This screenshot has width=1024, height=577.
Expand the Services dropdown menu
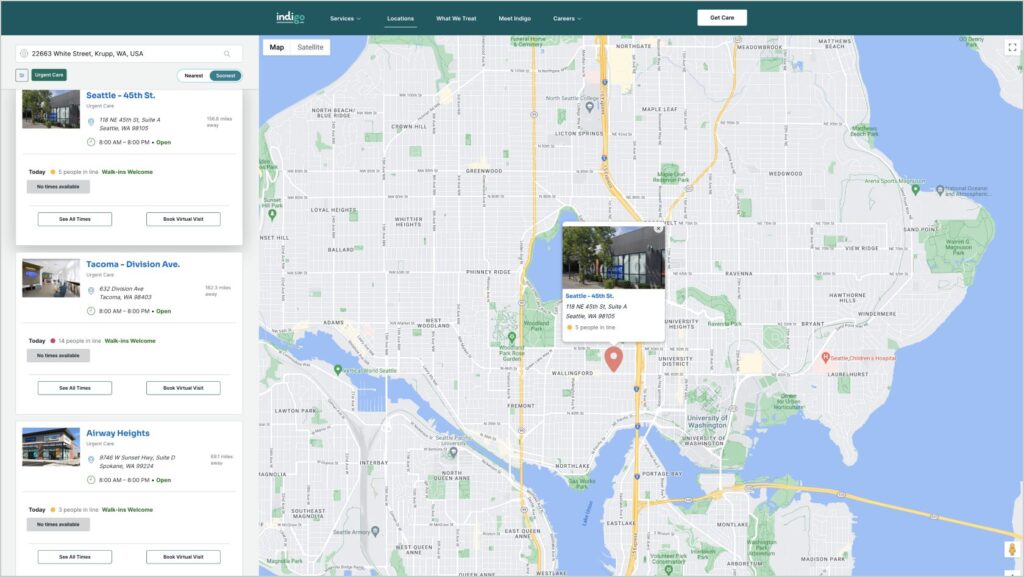[x=345, y=18]
